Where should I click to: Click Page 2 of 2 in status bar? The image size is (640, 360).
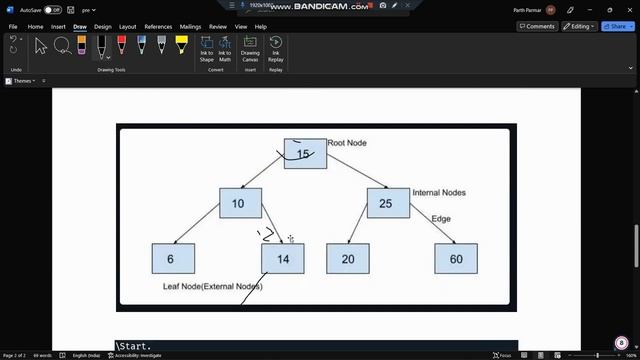click(x=14, y=356)
